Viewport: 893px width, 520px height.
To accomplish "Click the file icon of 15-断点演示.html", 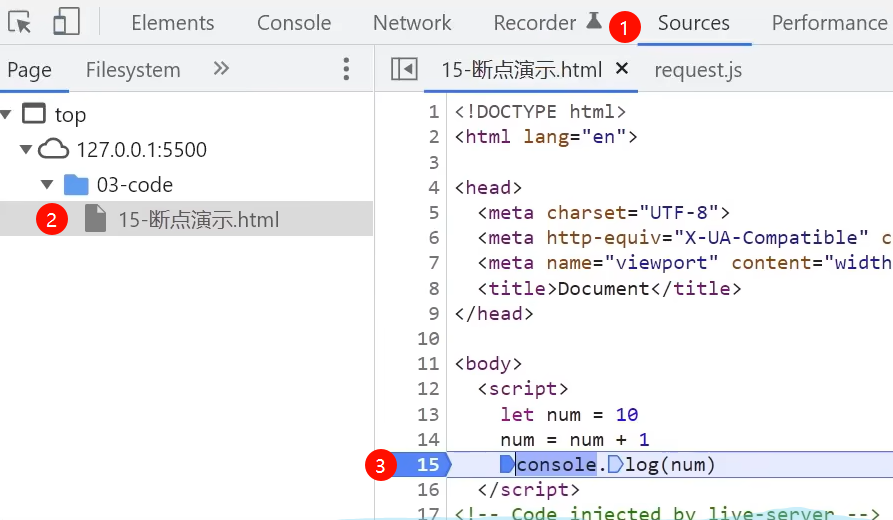I will 96,219.
